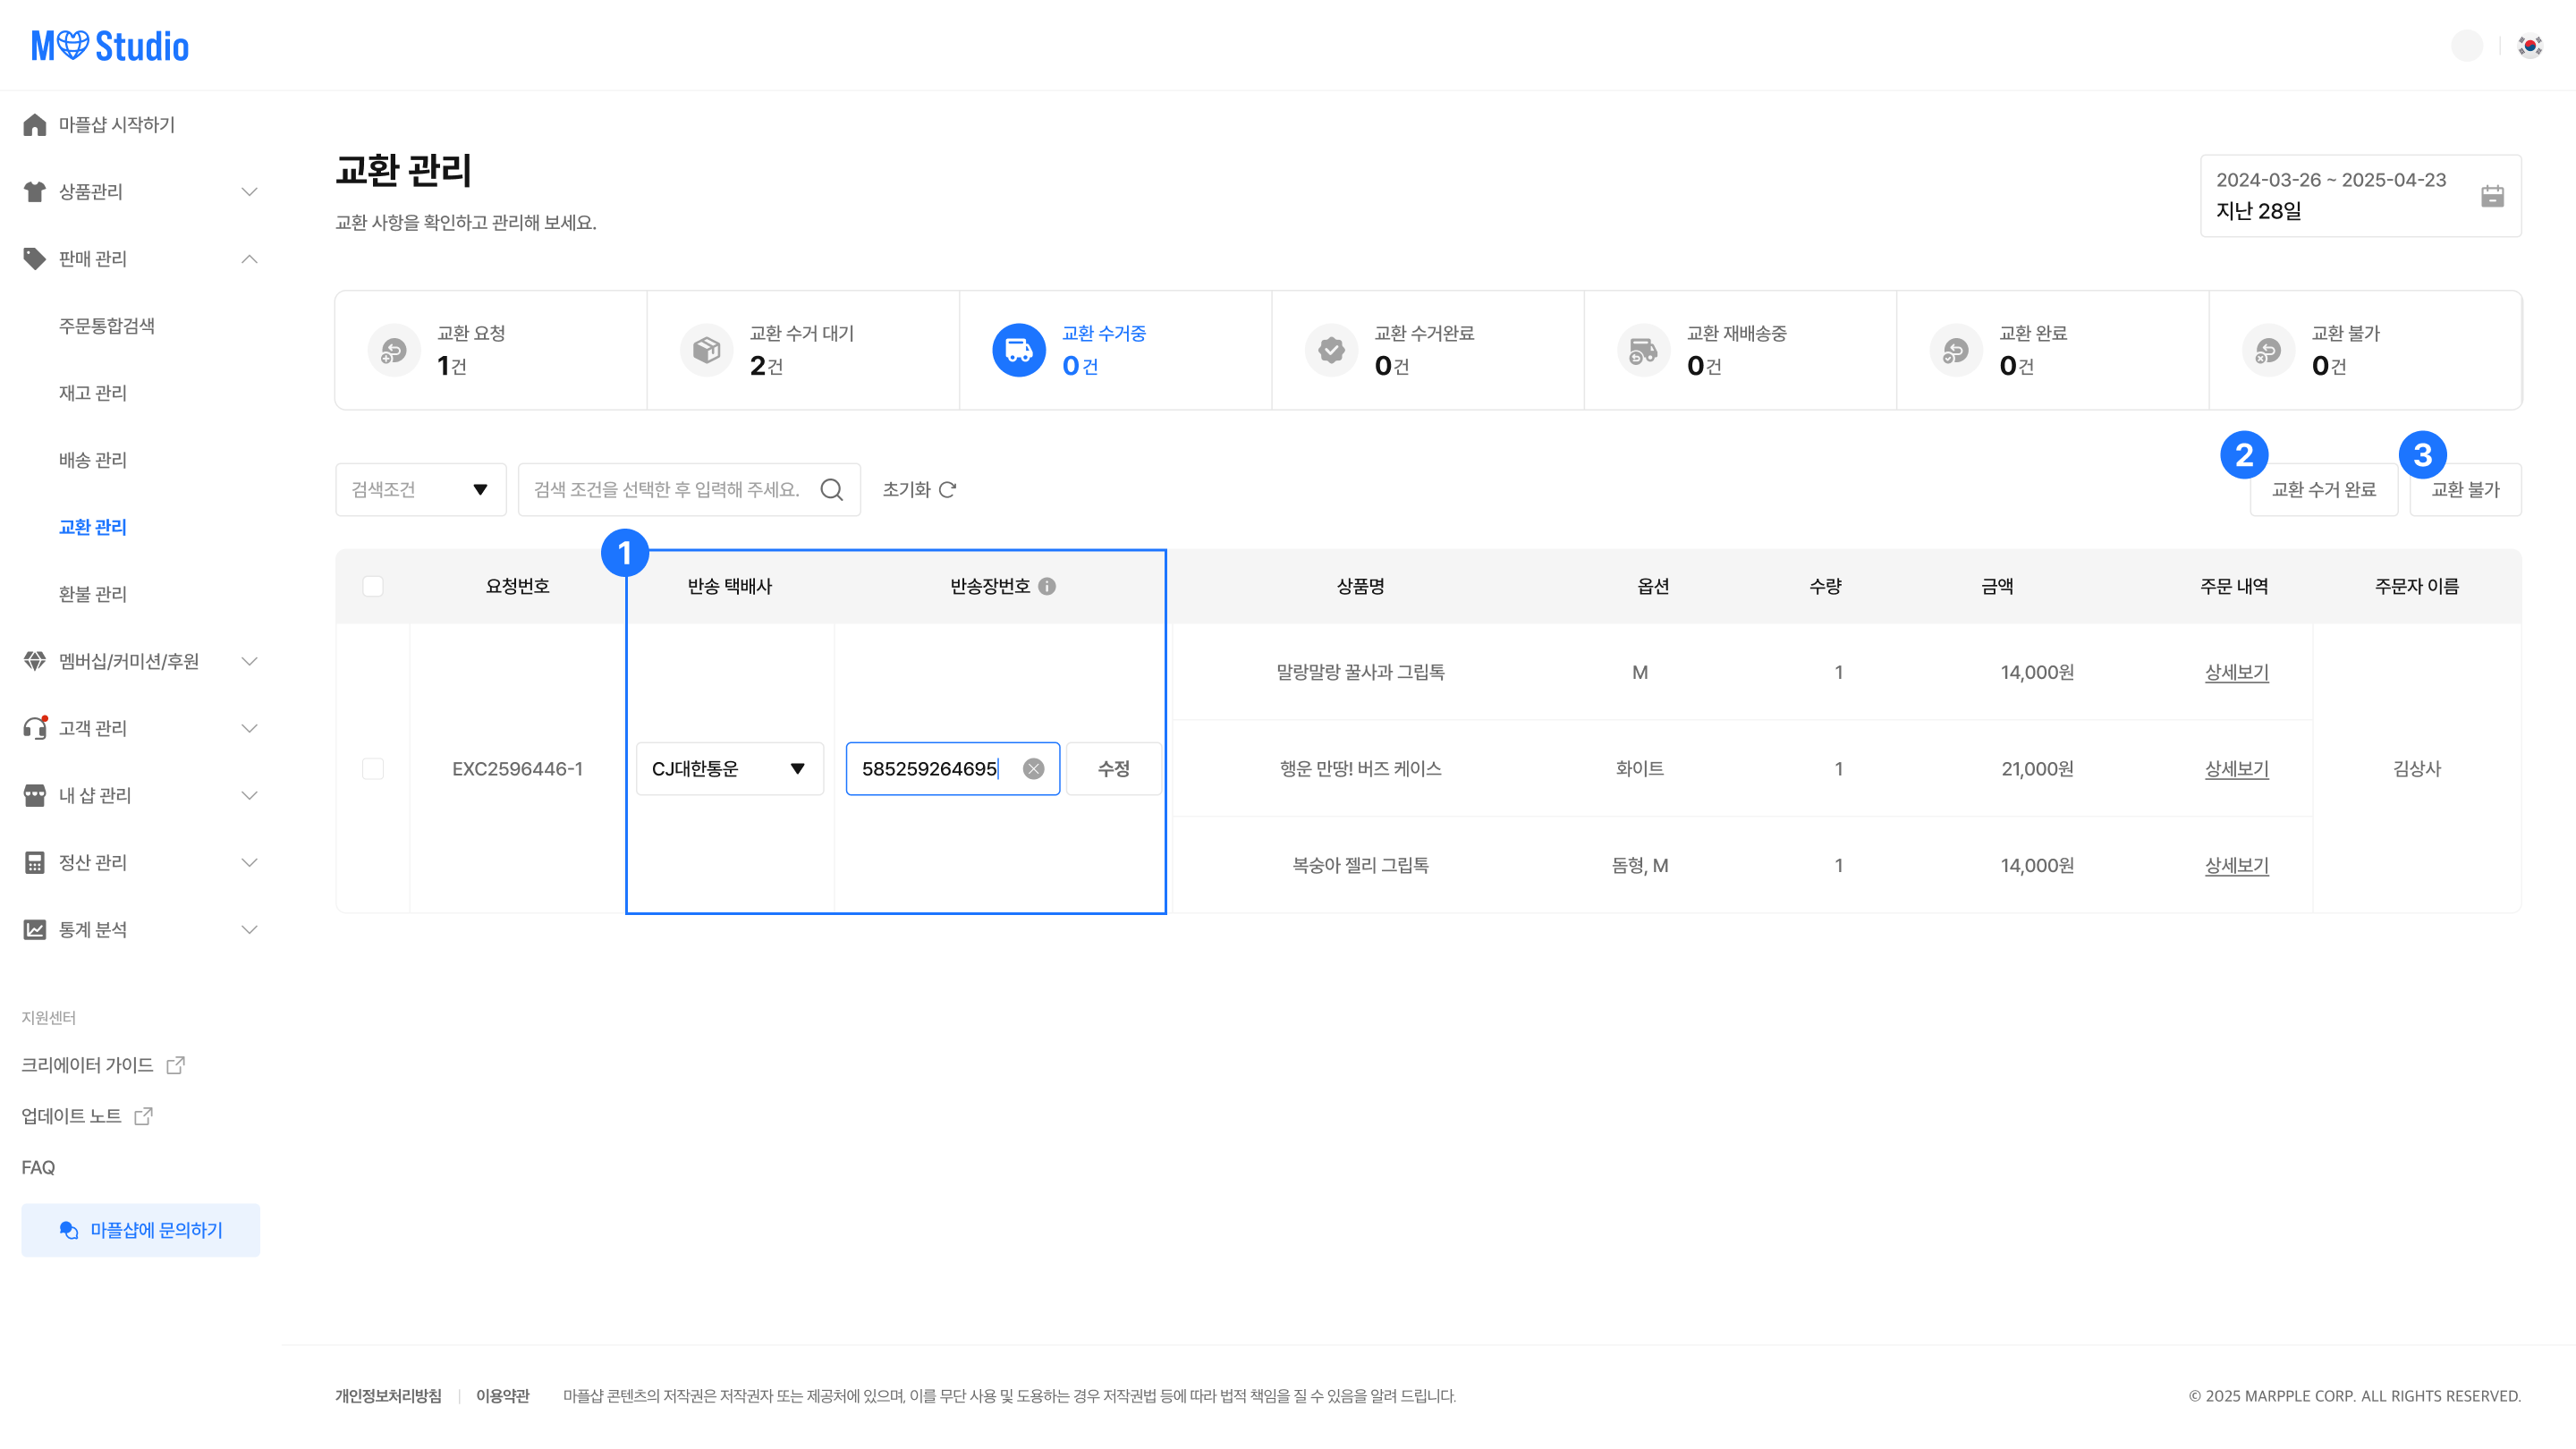Open 환불 관리 in the sidebar
This screenshot has height=1449, width=2576.
click(x=93, y=594)
